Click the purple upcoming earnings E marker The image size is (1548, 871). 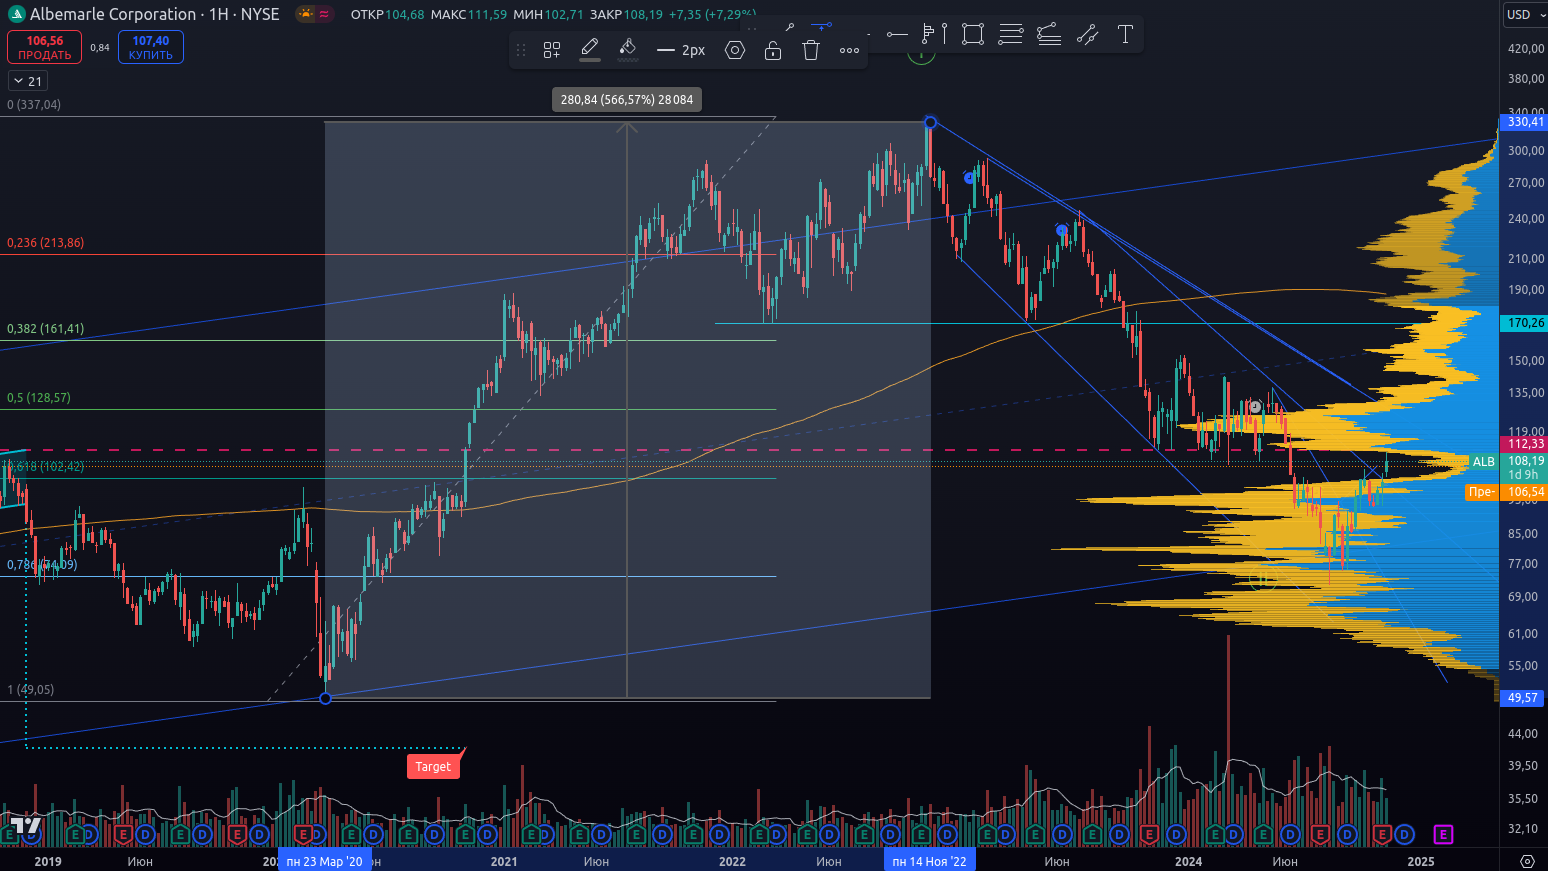click(1443, 834)
